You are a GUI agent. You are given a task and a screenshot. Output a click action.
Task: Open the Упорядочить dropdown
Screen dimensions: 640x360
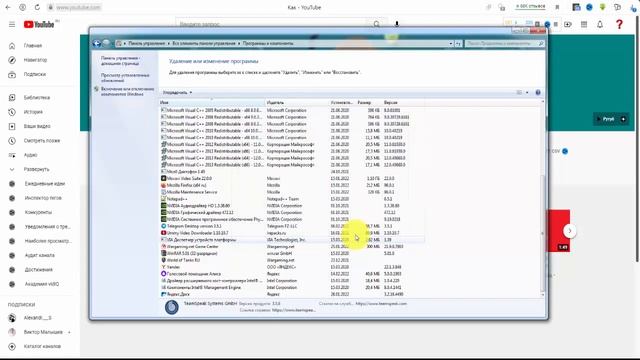[177, 93]
